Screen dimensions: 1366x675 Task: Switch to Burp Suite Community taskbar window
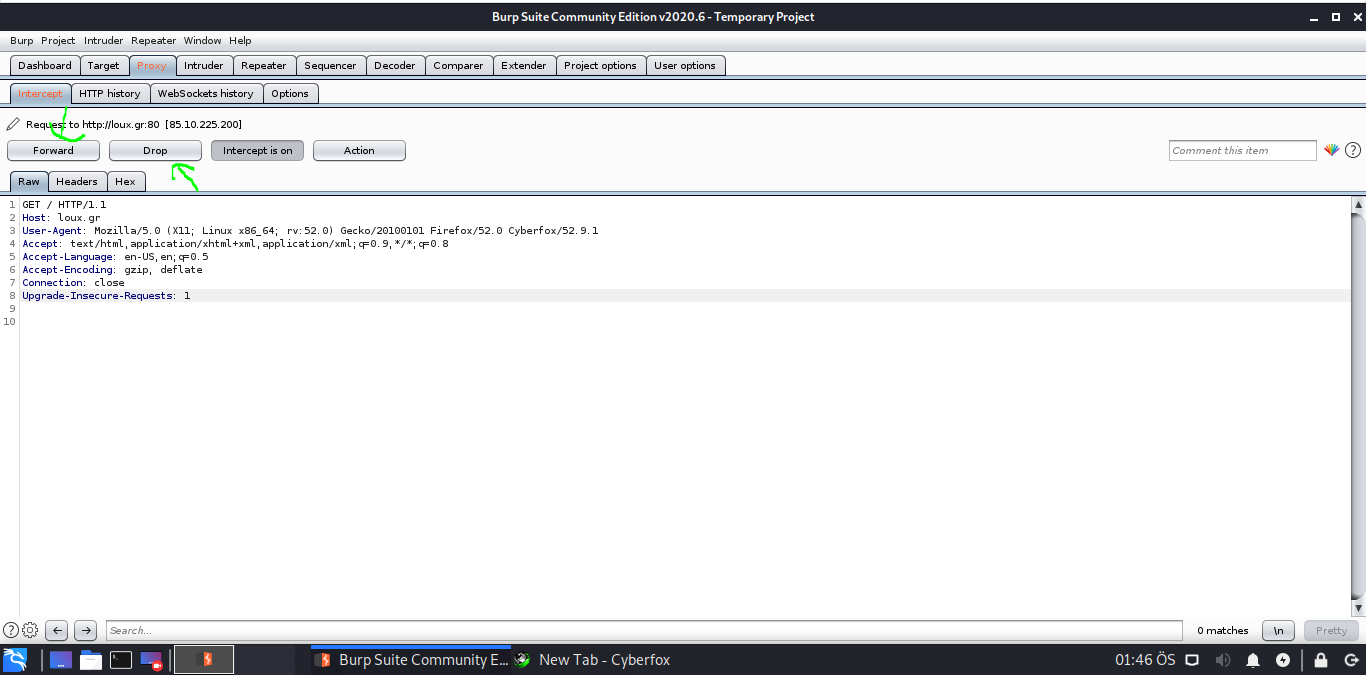pos(412,660)
